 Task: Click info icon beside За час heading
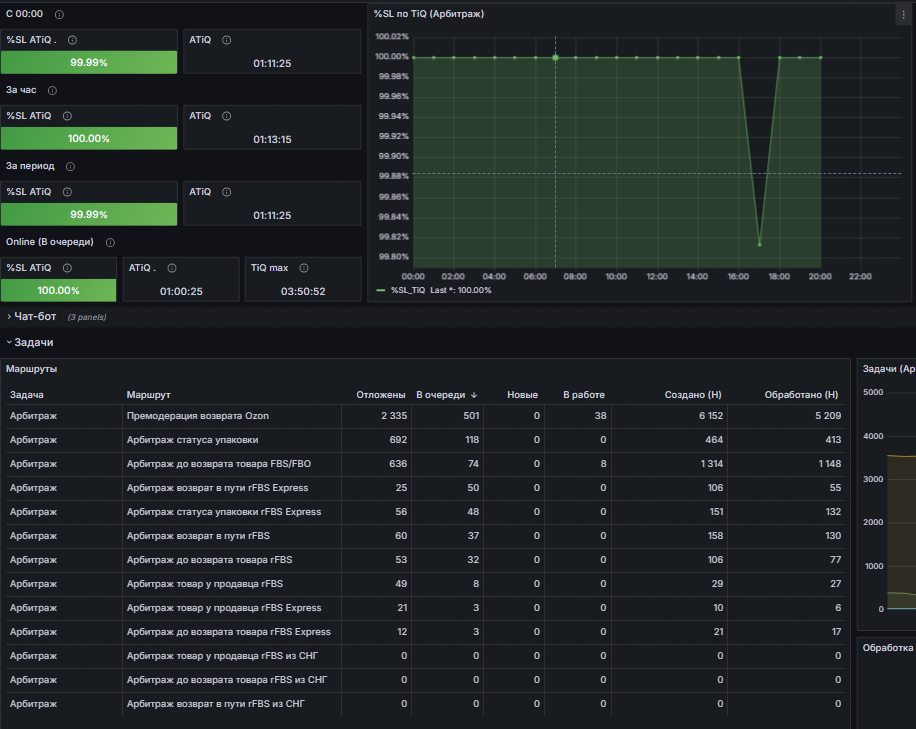tap(52, 91)
